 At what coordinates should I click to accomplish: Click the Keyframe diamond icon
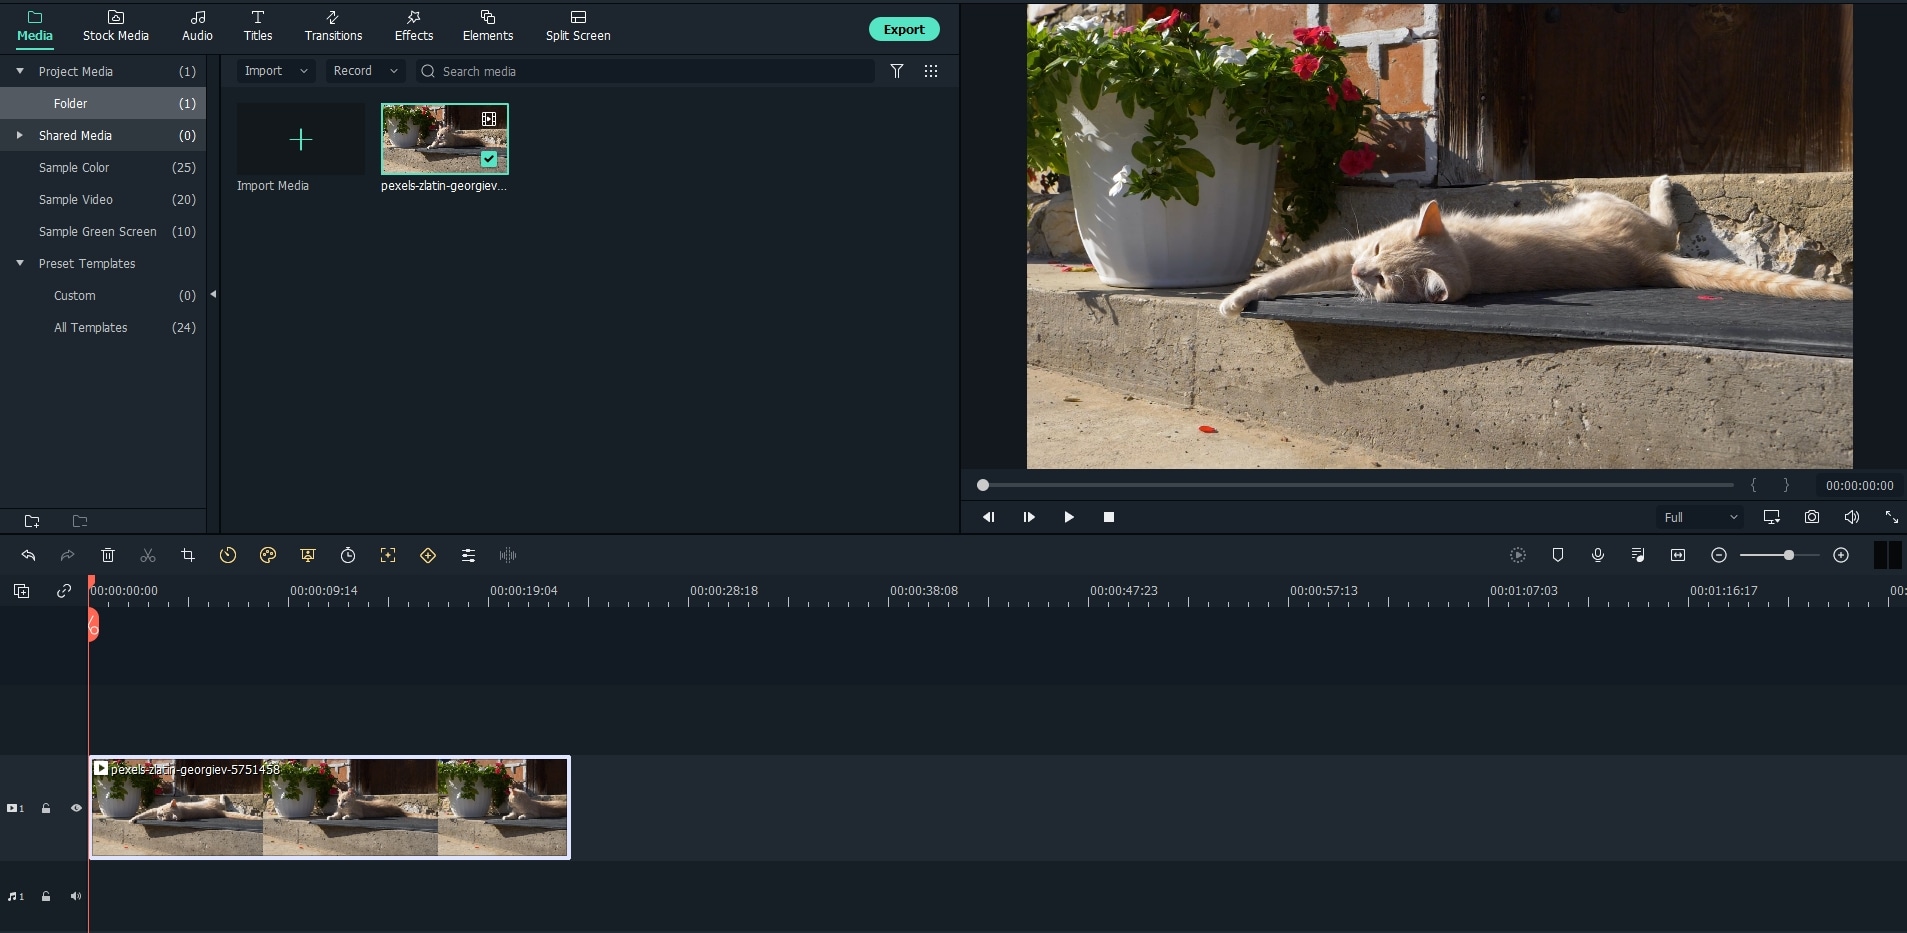(428, 555)
